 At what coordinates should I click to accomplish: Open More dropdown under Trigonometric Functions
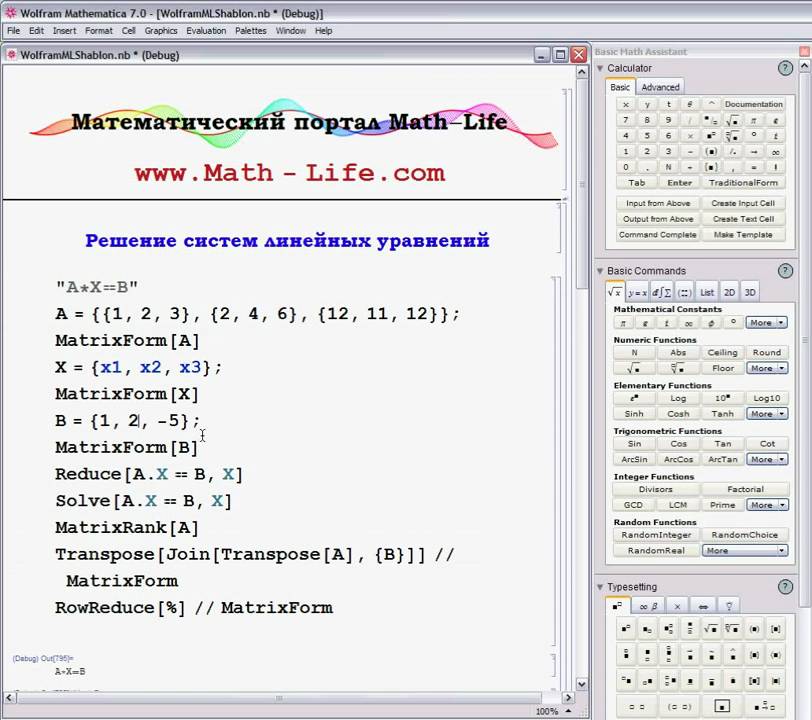(x=766, y=459)
